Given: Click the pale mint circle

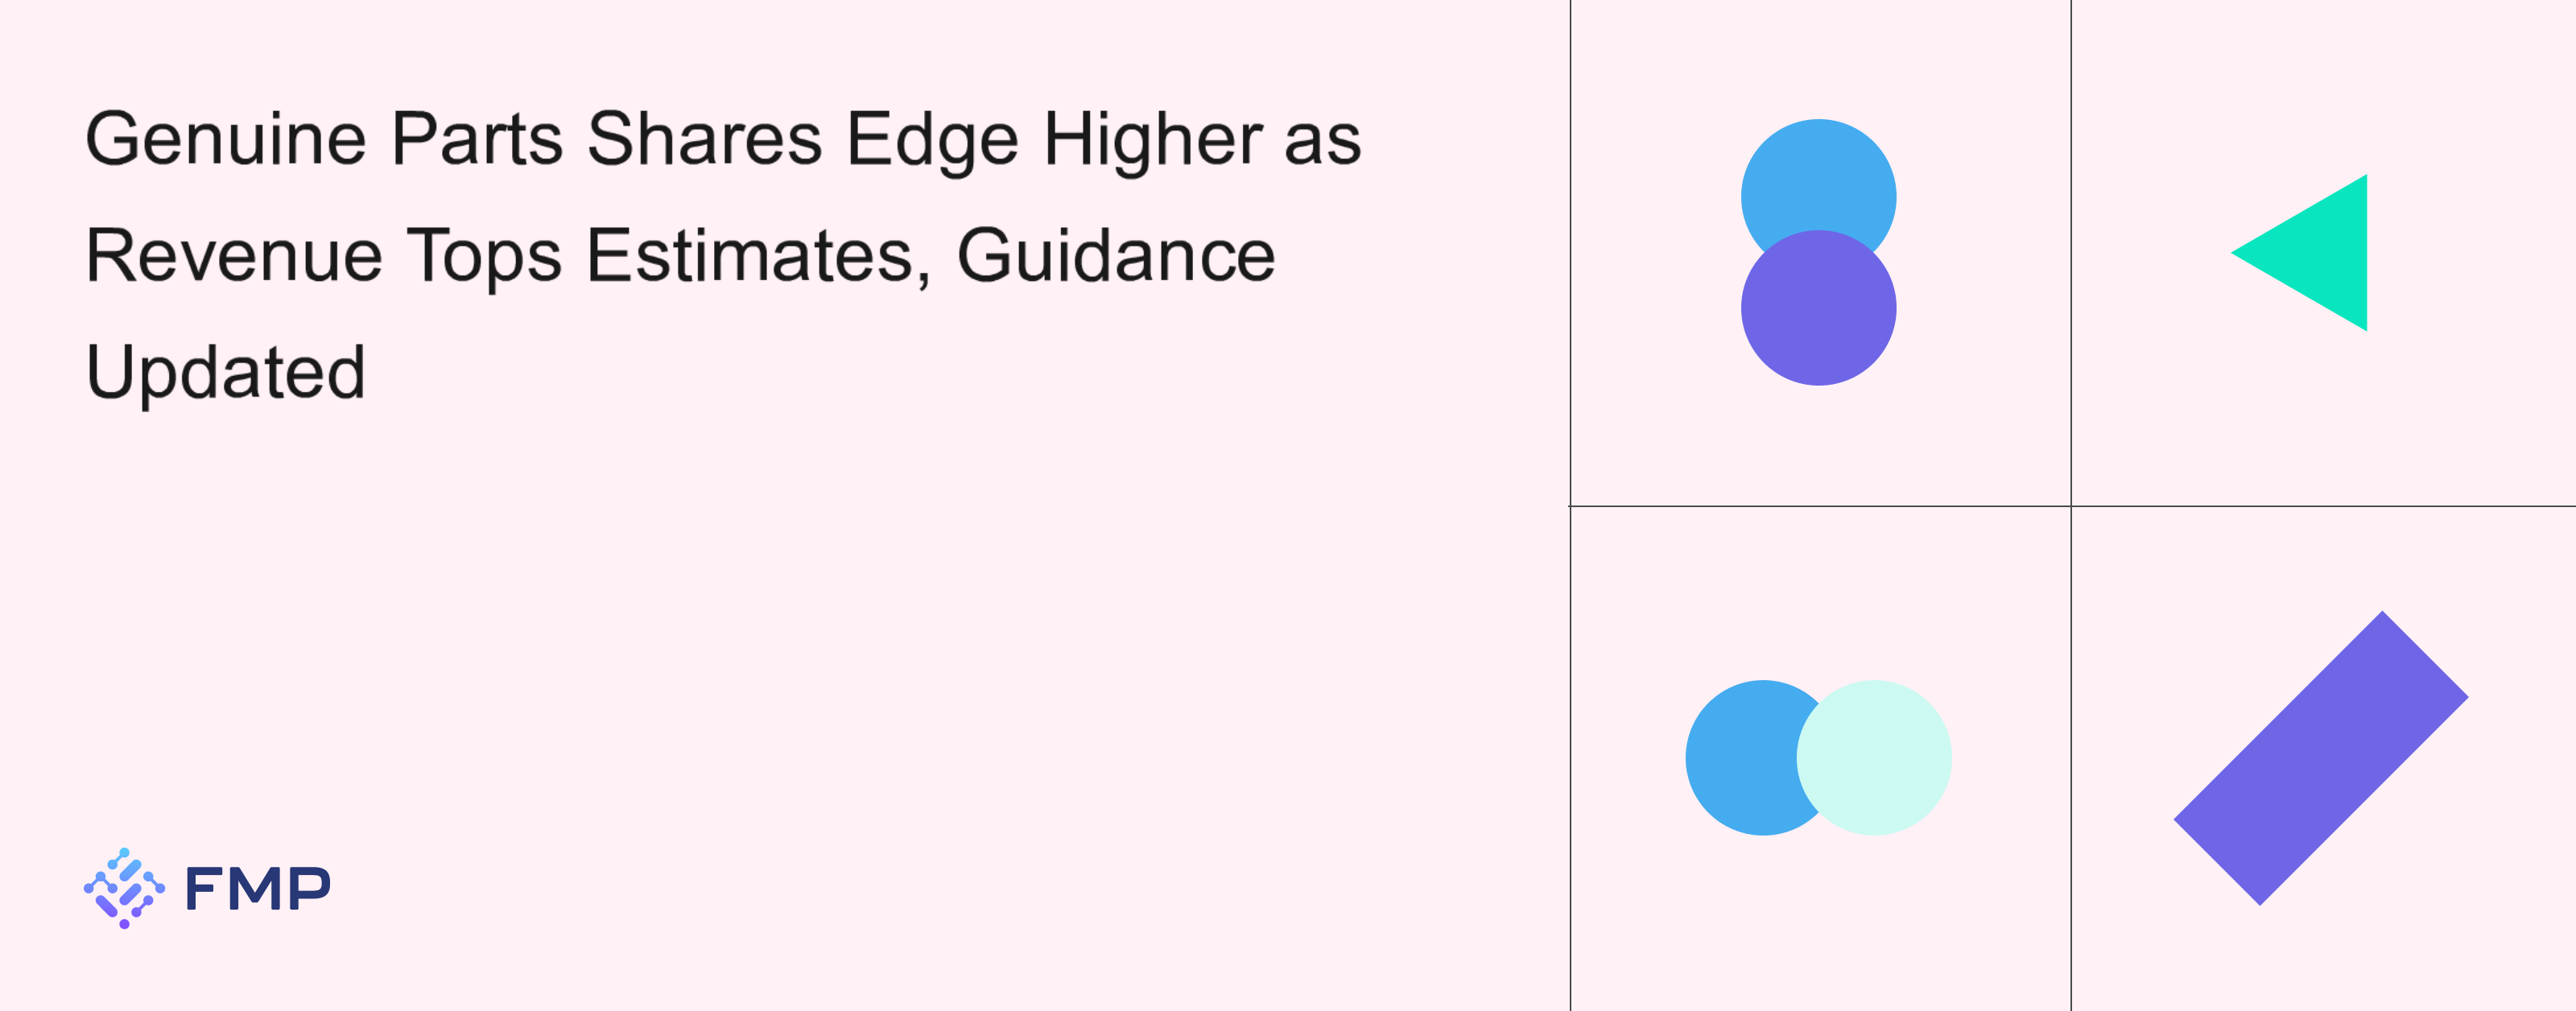Looking at the screenshot, I should [1874, 758].
